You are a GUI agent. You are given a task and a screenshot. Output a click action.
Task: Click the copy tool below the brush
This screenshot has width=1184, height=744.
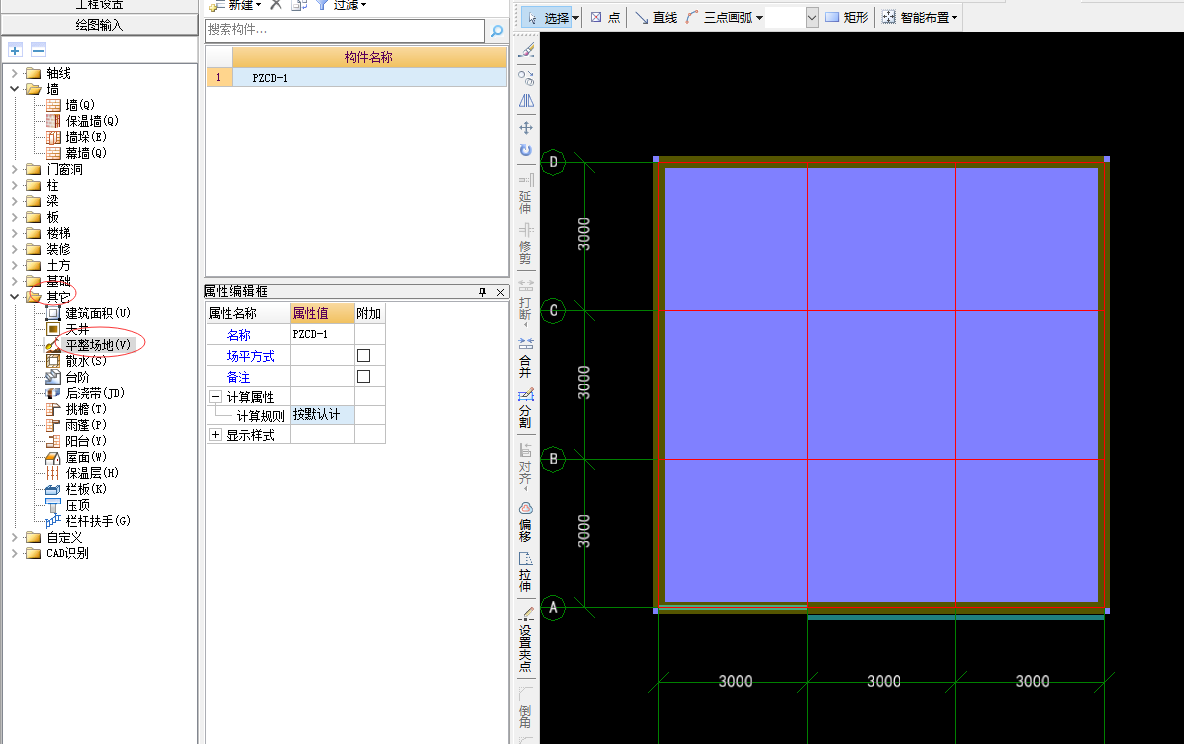pyautogui.click(x=526, y=77)
